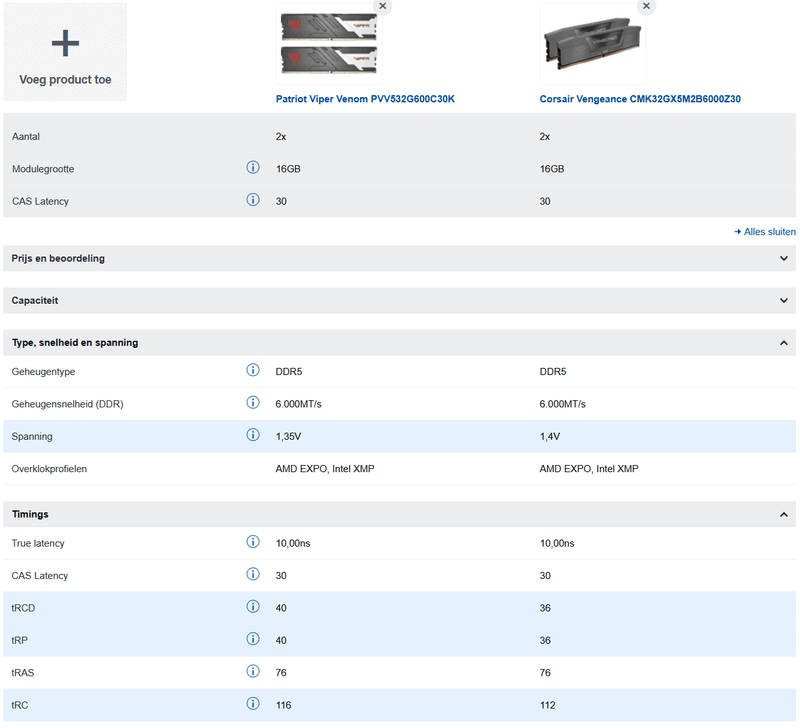Show info for CAS Latency in summary
Screen dimensions: 800x728
pos(253,200)
